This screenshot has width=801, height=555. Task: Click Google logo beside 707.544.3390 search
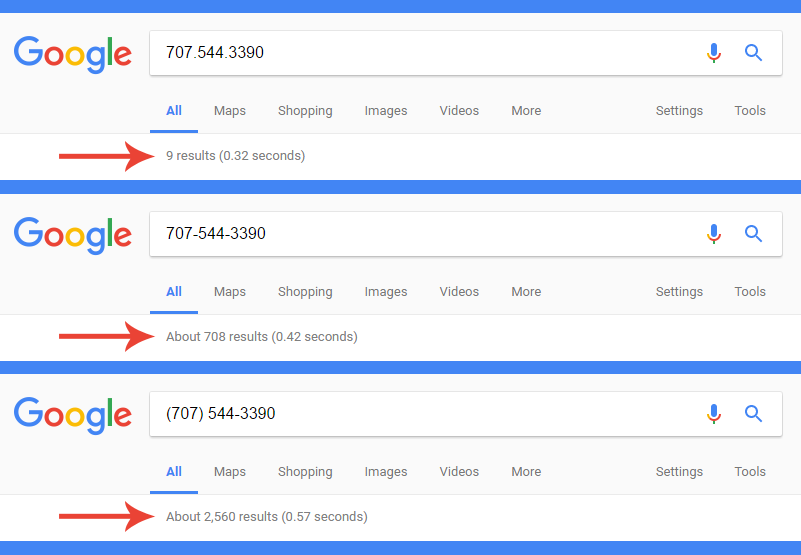tap(73, 55)
